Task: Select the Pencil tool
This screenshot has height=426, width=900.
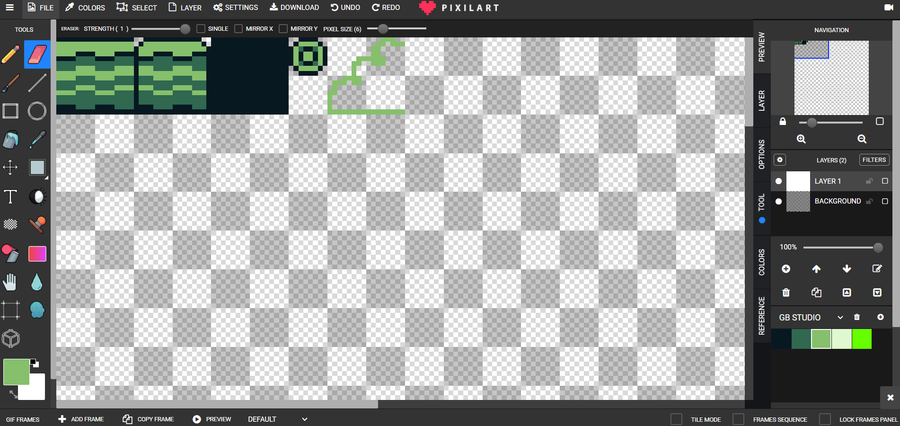Action: (10, 55)
